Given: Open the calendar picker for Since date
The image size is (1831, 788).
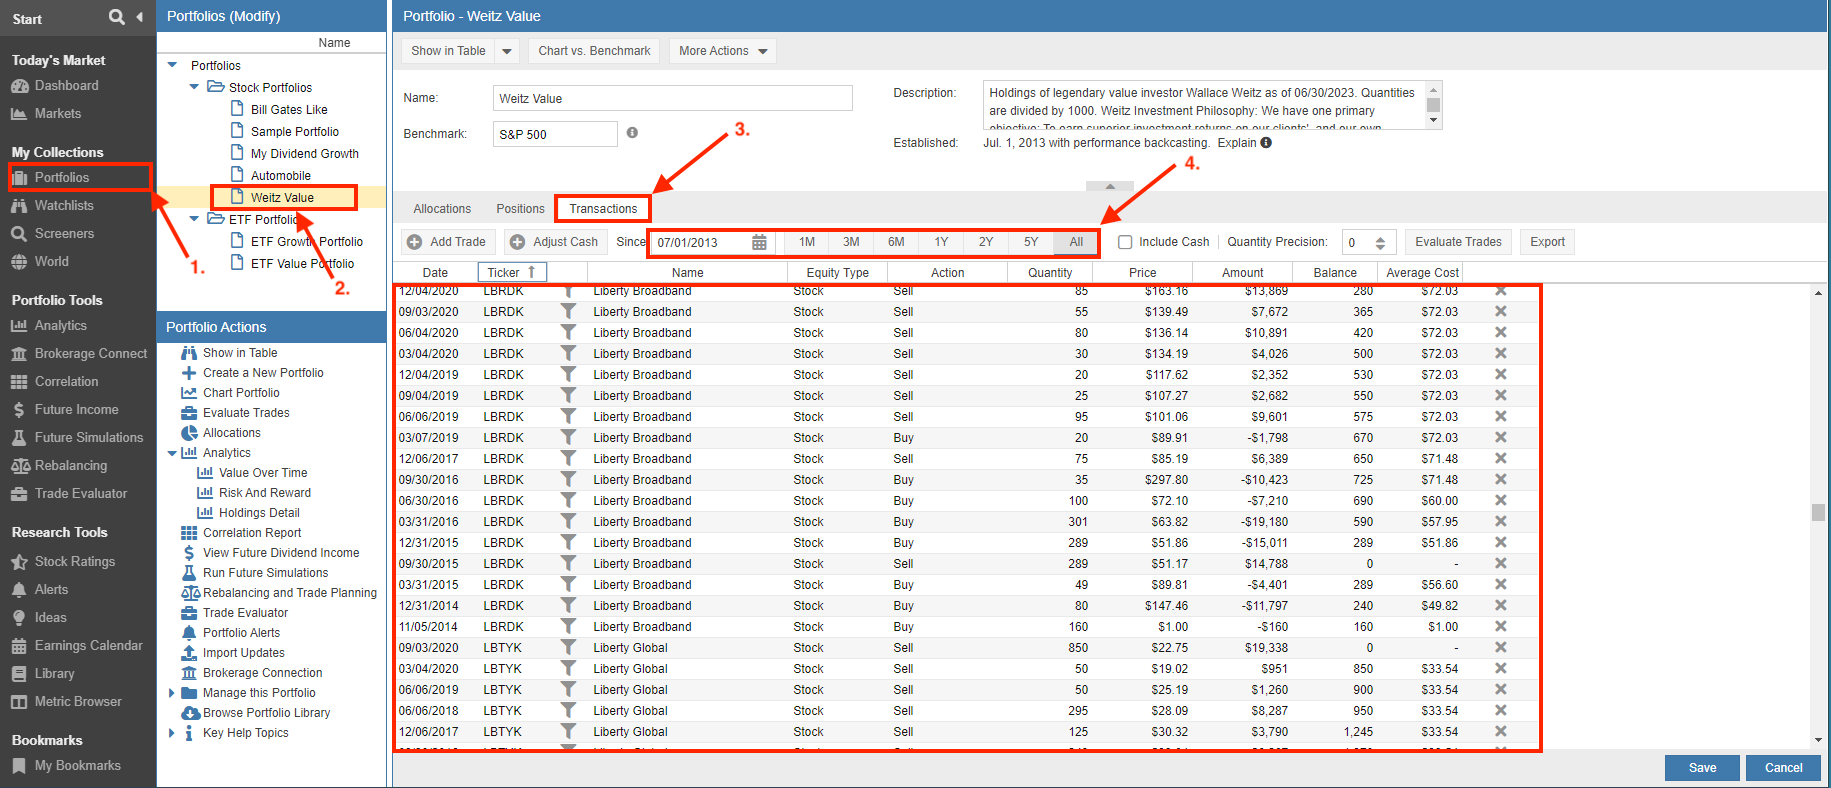Looking at the screenshot, I should [759, 242].
